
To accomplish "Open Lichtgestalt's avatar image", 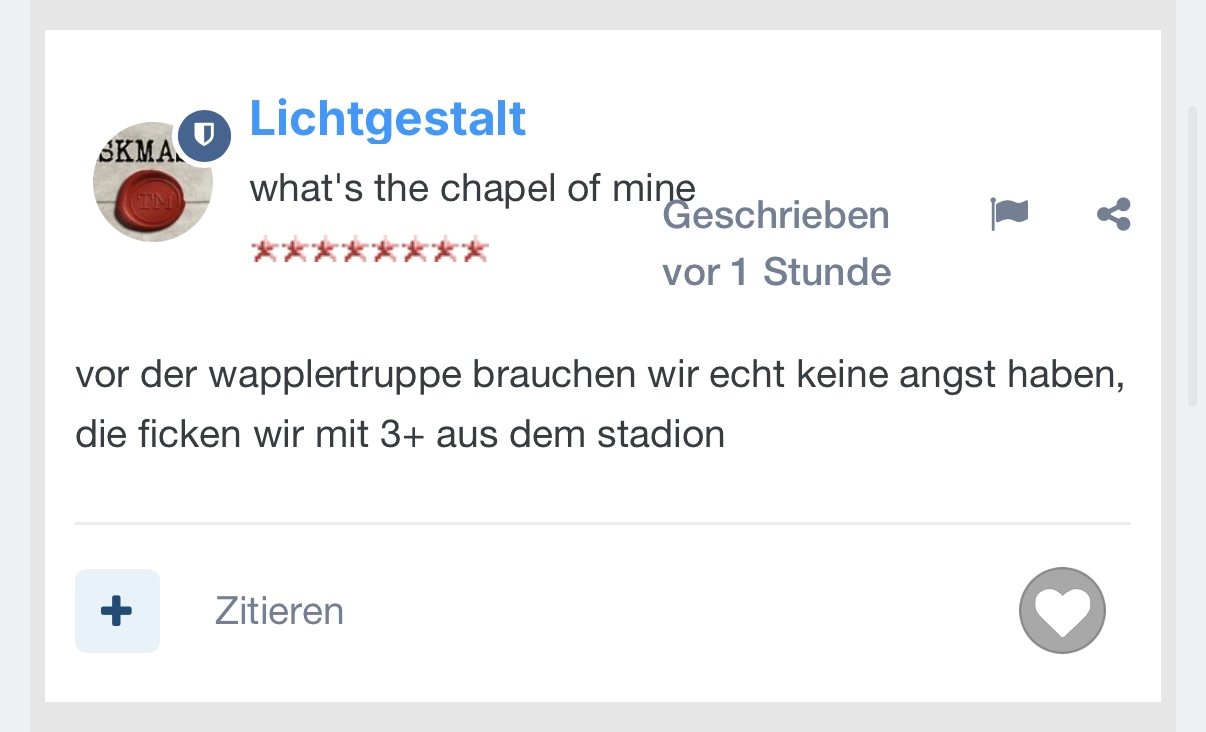I will click(152, 182).
